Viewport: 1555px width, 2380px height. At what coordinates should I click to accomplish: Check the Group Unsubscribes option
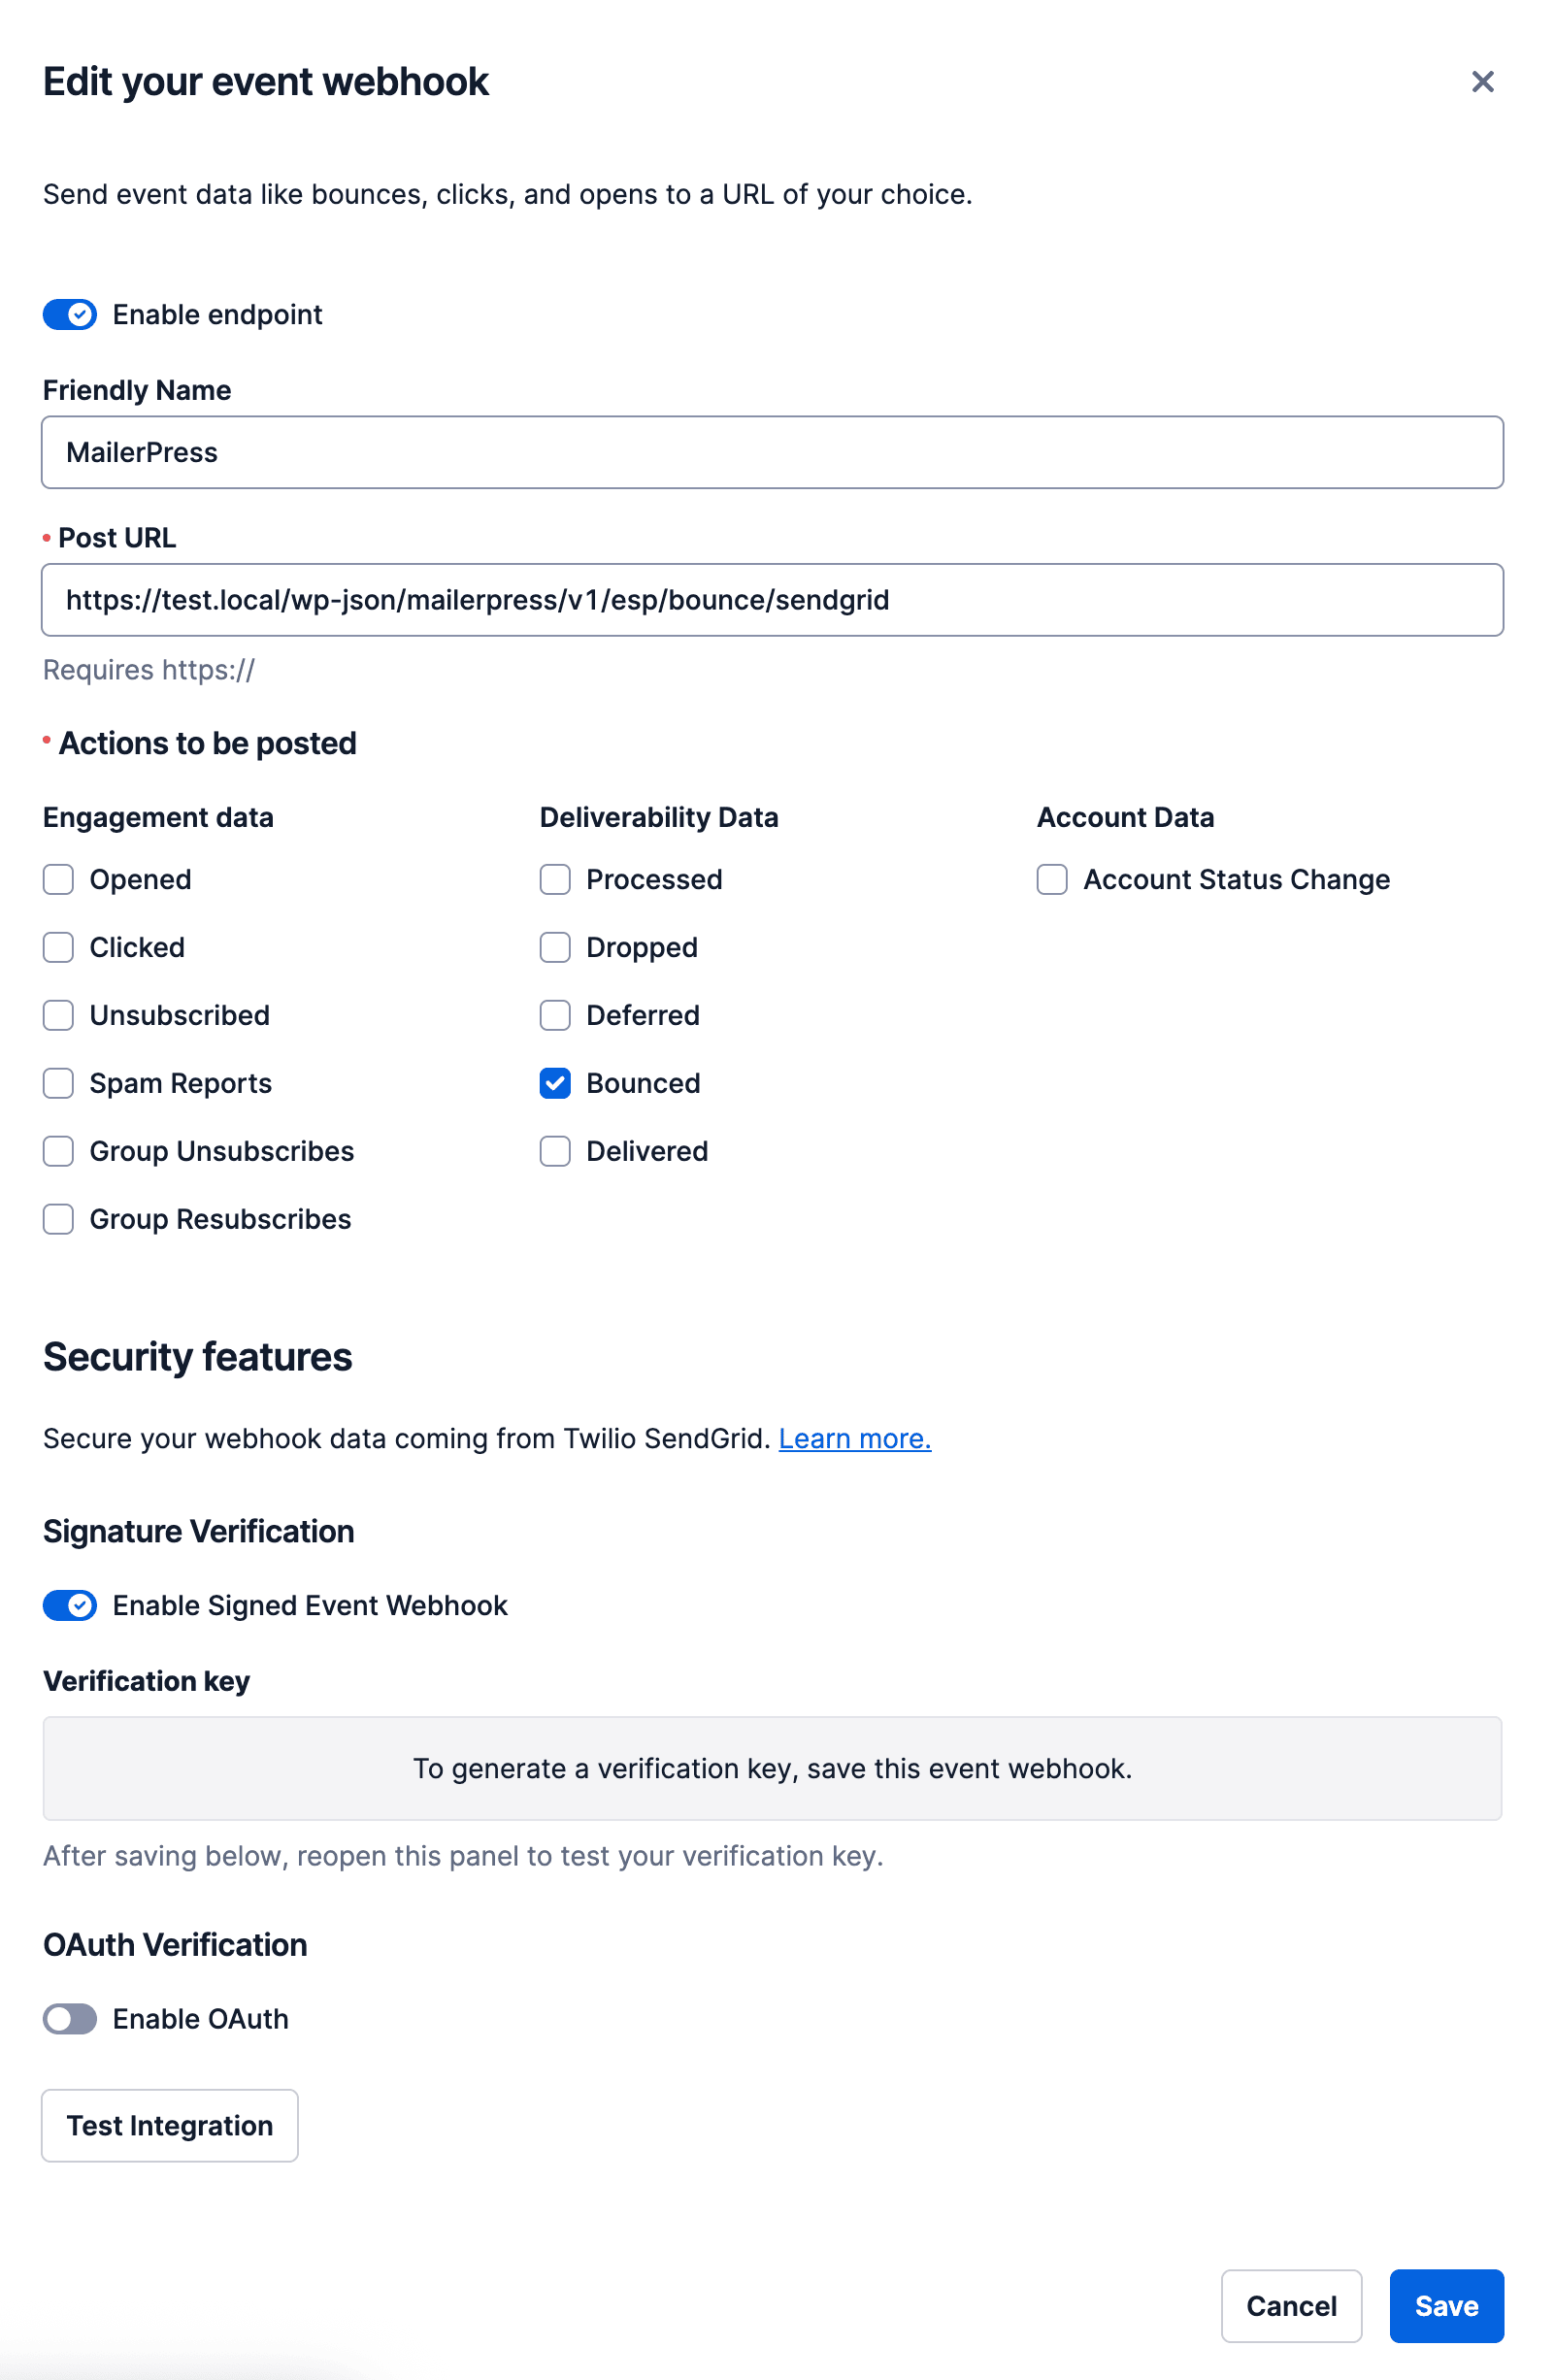[x=58, y=1151]
